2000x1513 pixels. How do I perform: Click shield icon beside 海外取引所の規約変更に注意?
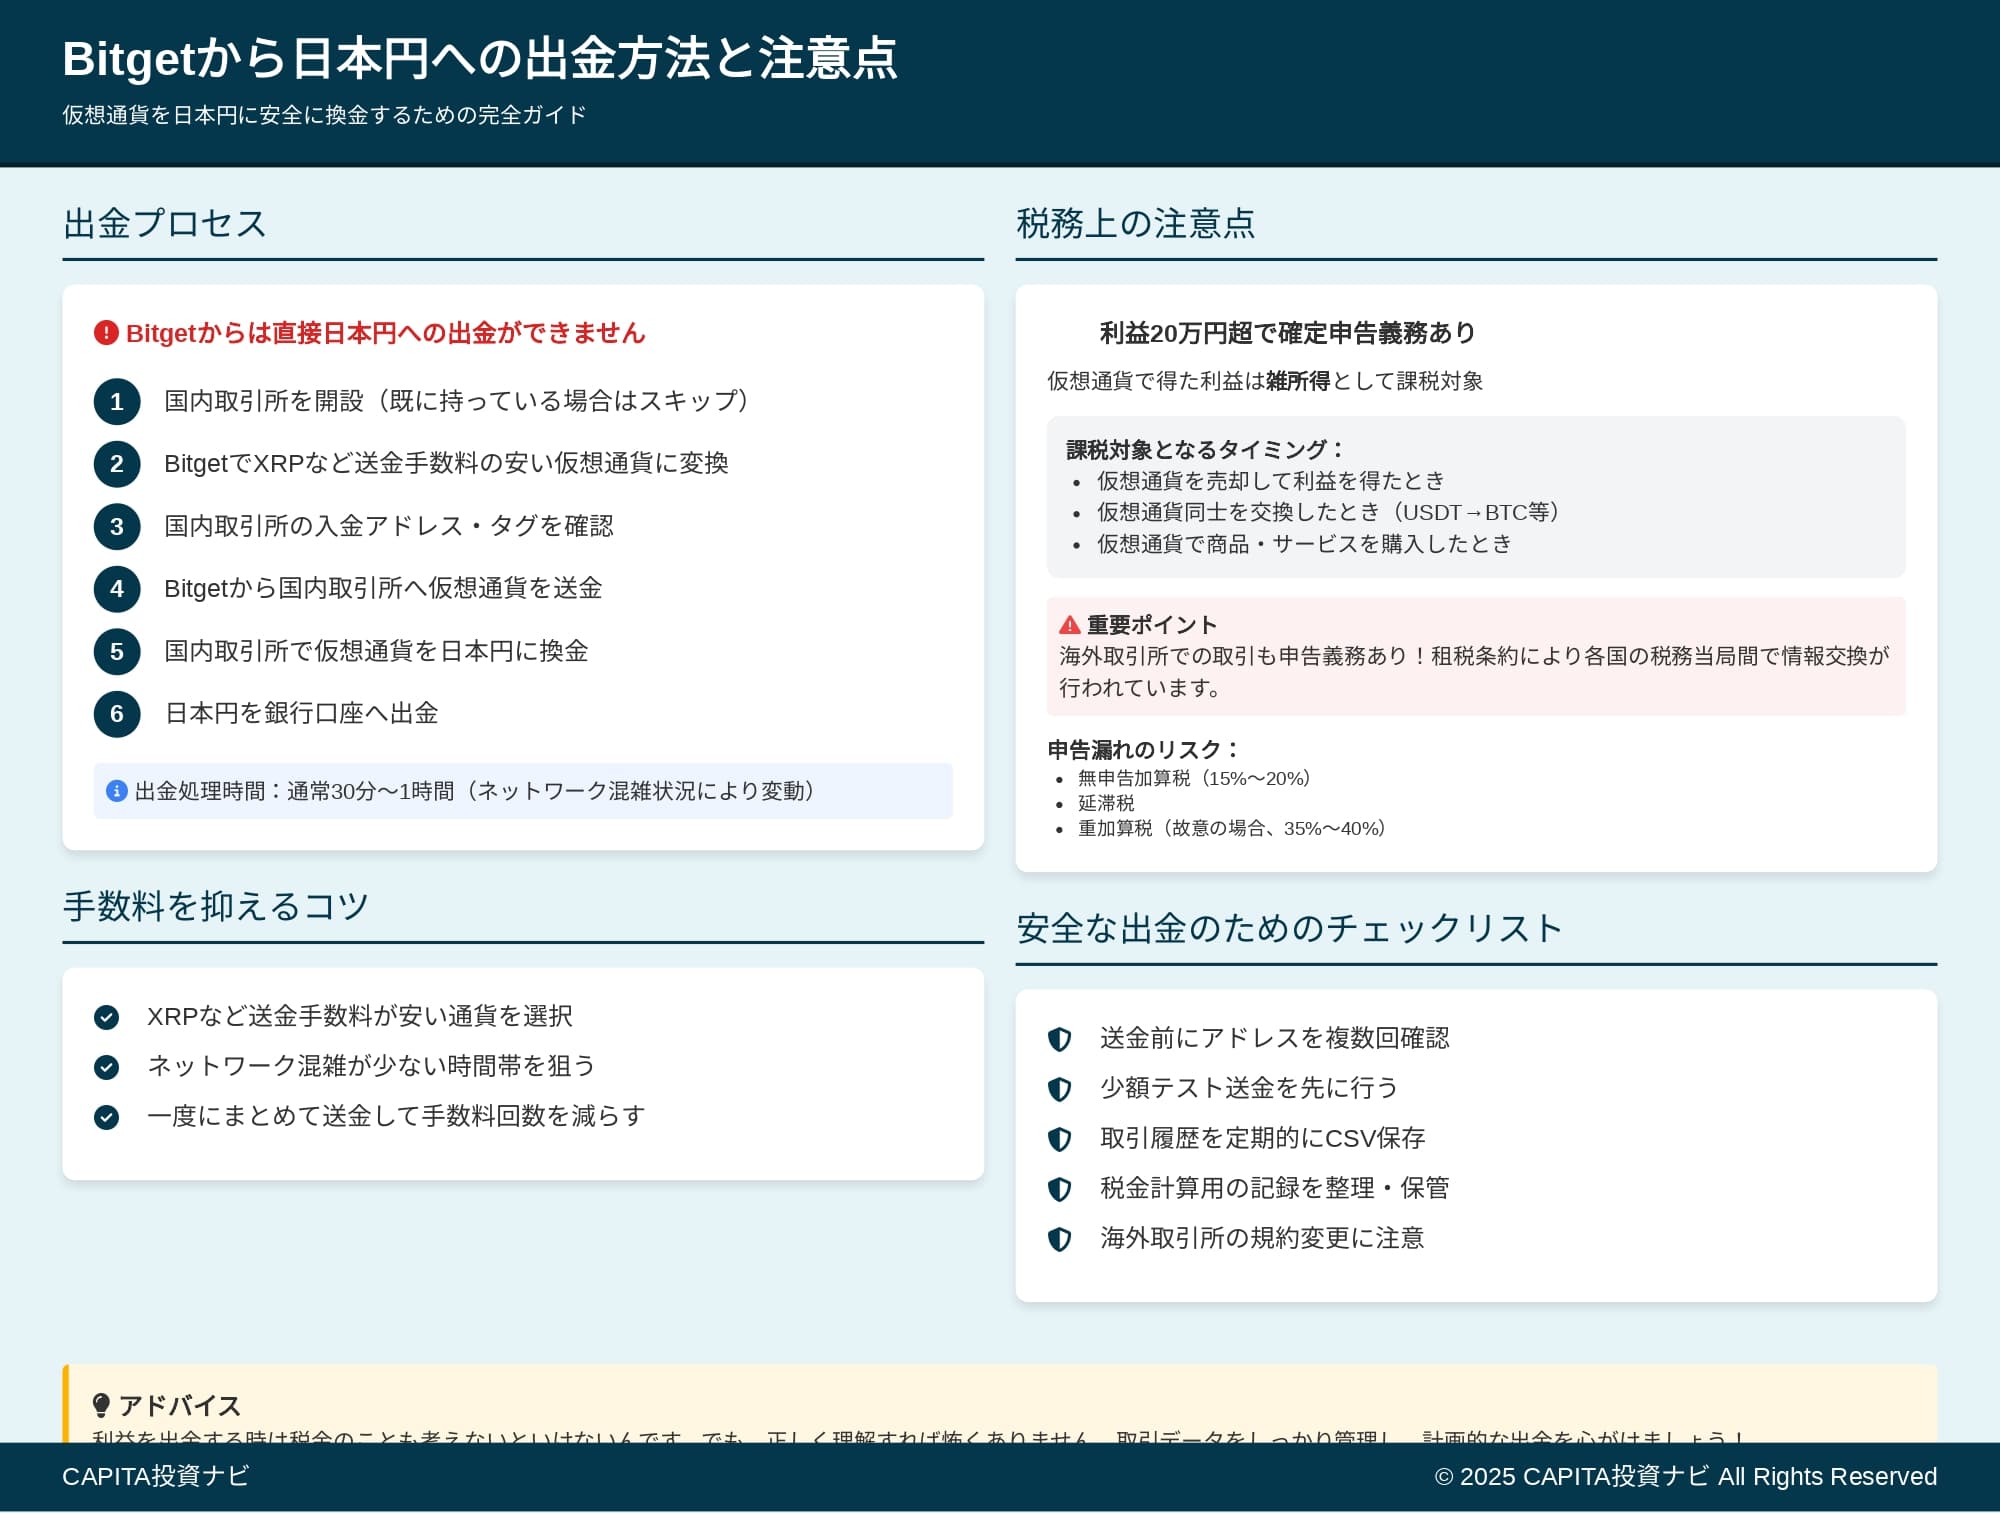point(1060,1239)
